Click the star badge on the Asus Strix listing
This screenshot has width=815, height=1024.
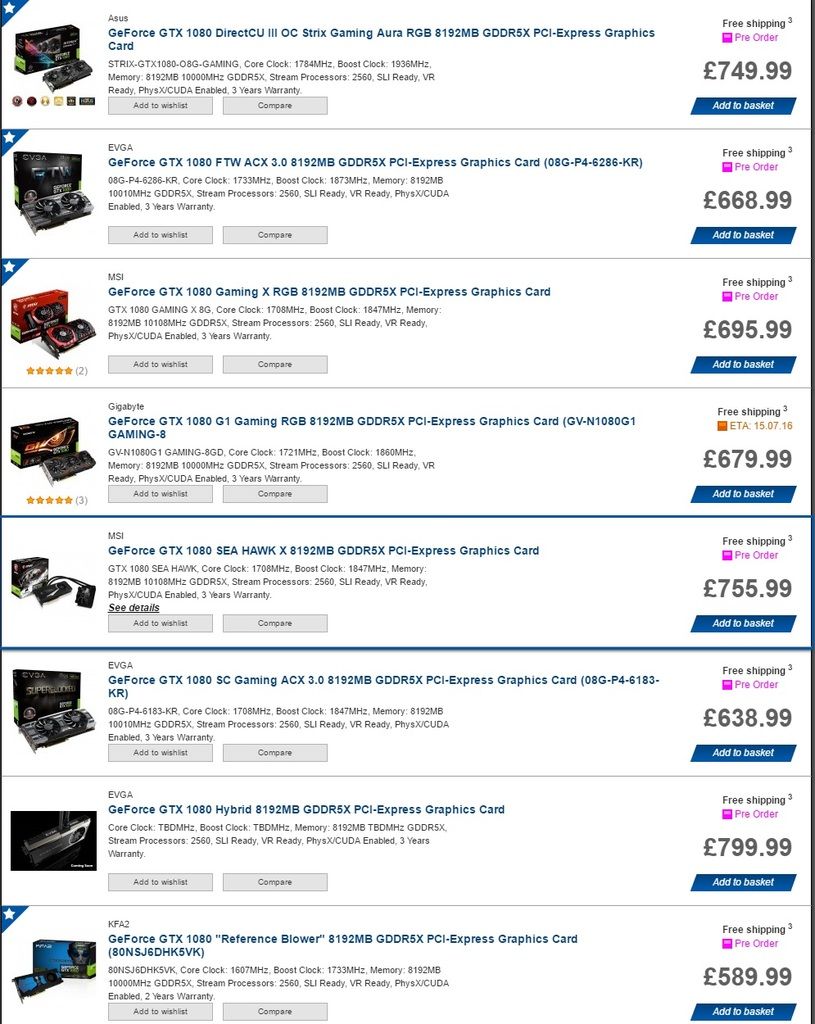pyautogui.click(x=9, y=8)
